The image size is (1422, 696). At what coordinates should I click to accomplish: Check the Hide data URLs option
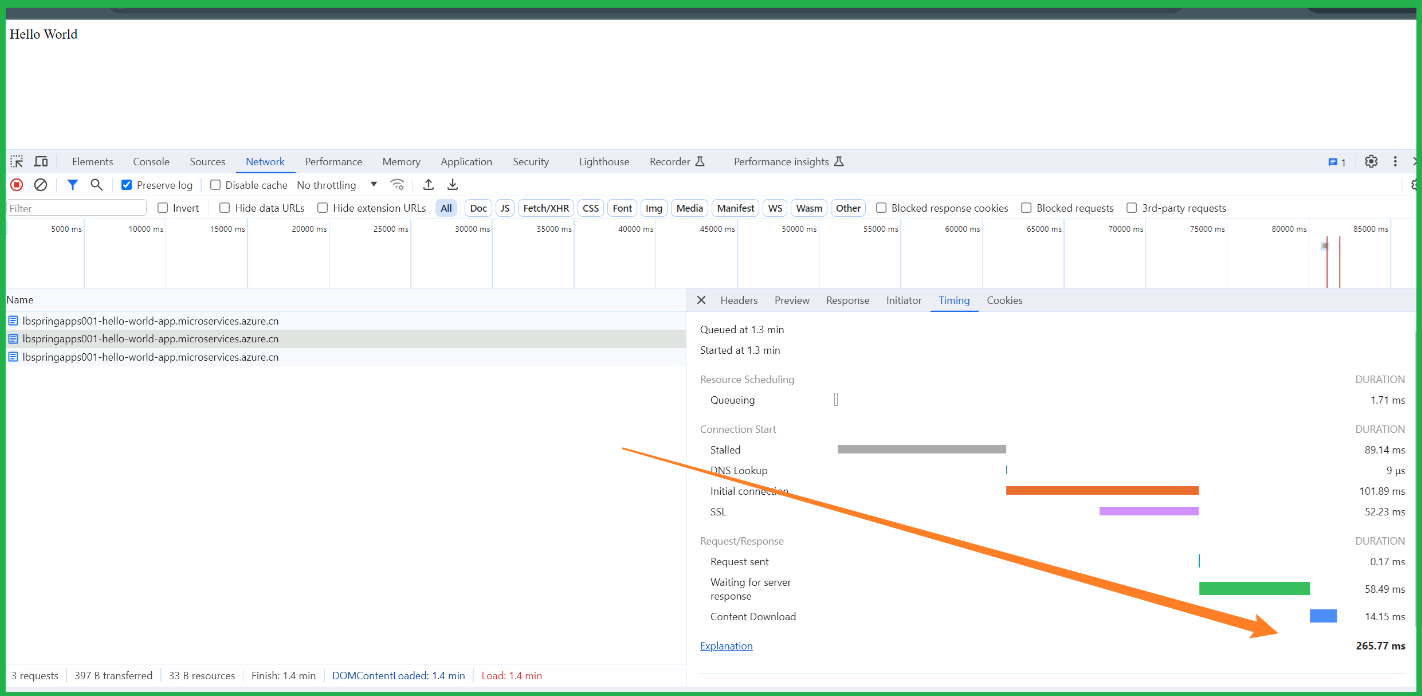click(x=225, y=208)
